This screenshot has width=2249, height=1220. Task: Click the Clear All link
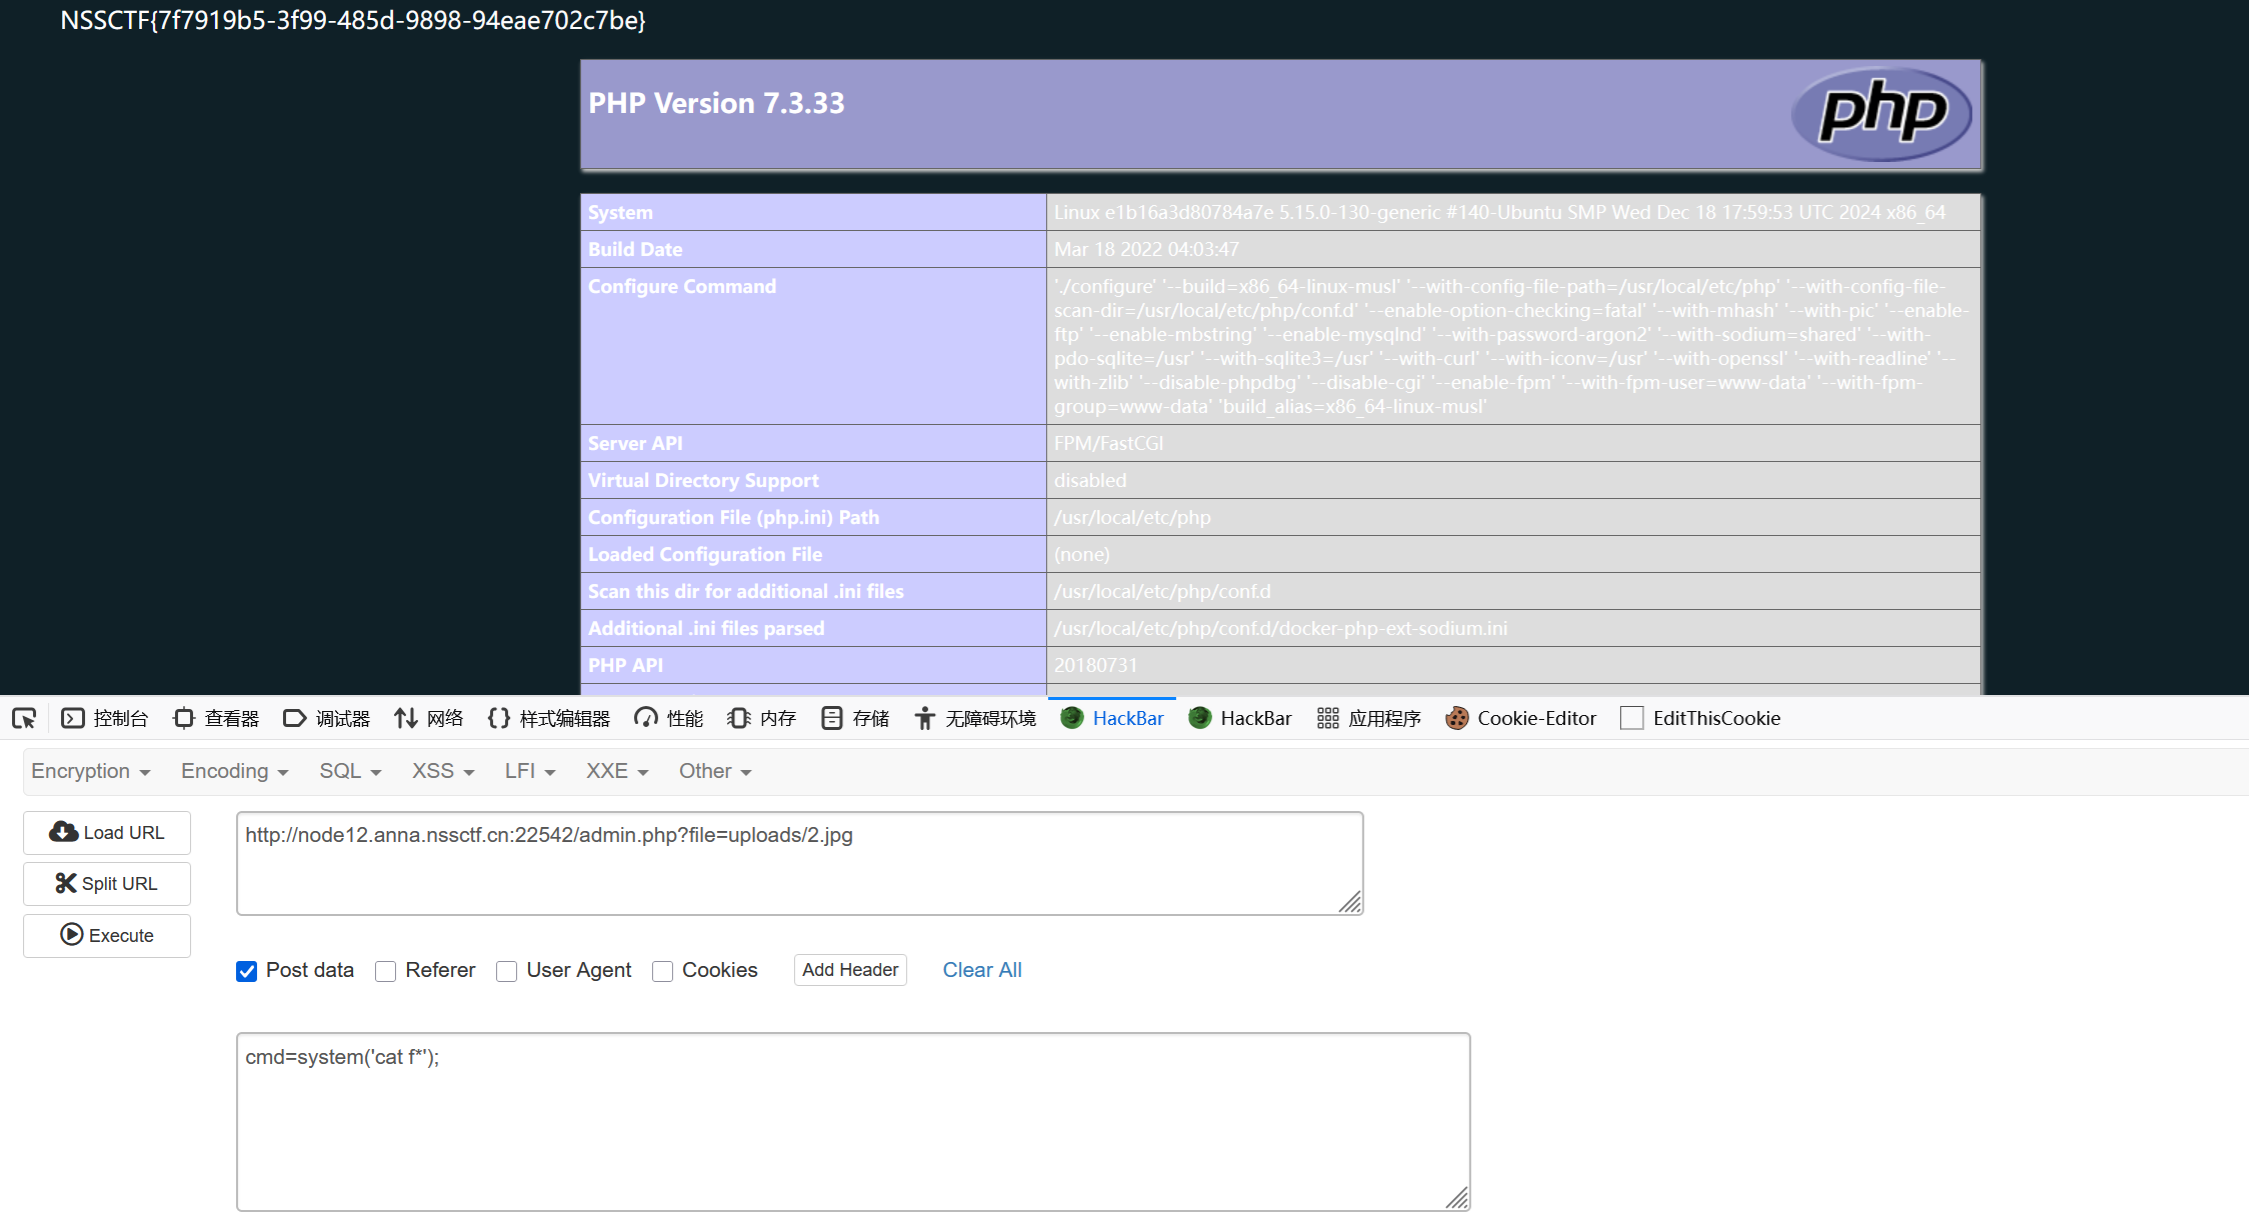click(982, 970)
